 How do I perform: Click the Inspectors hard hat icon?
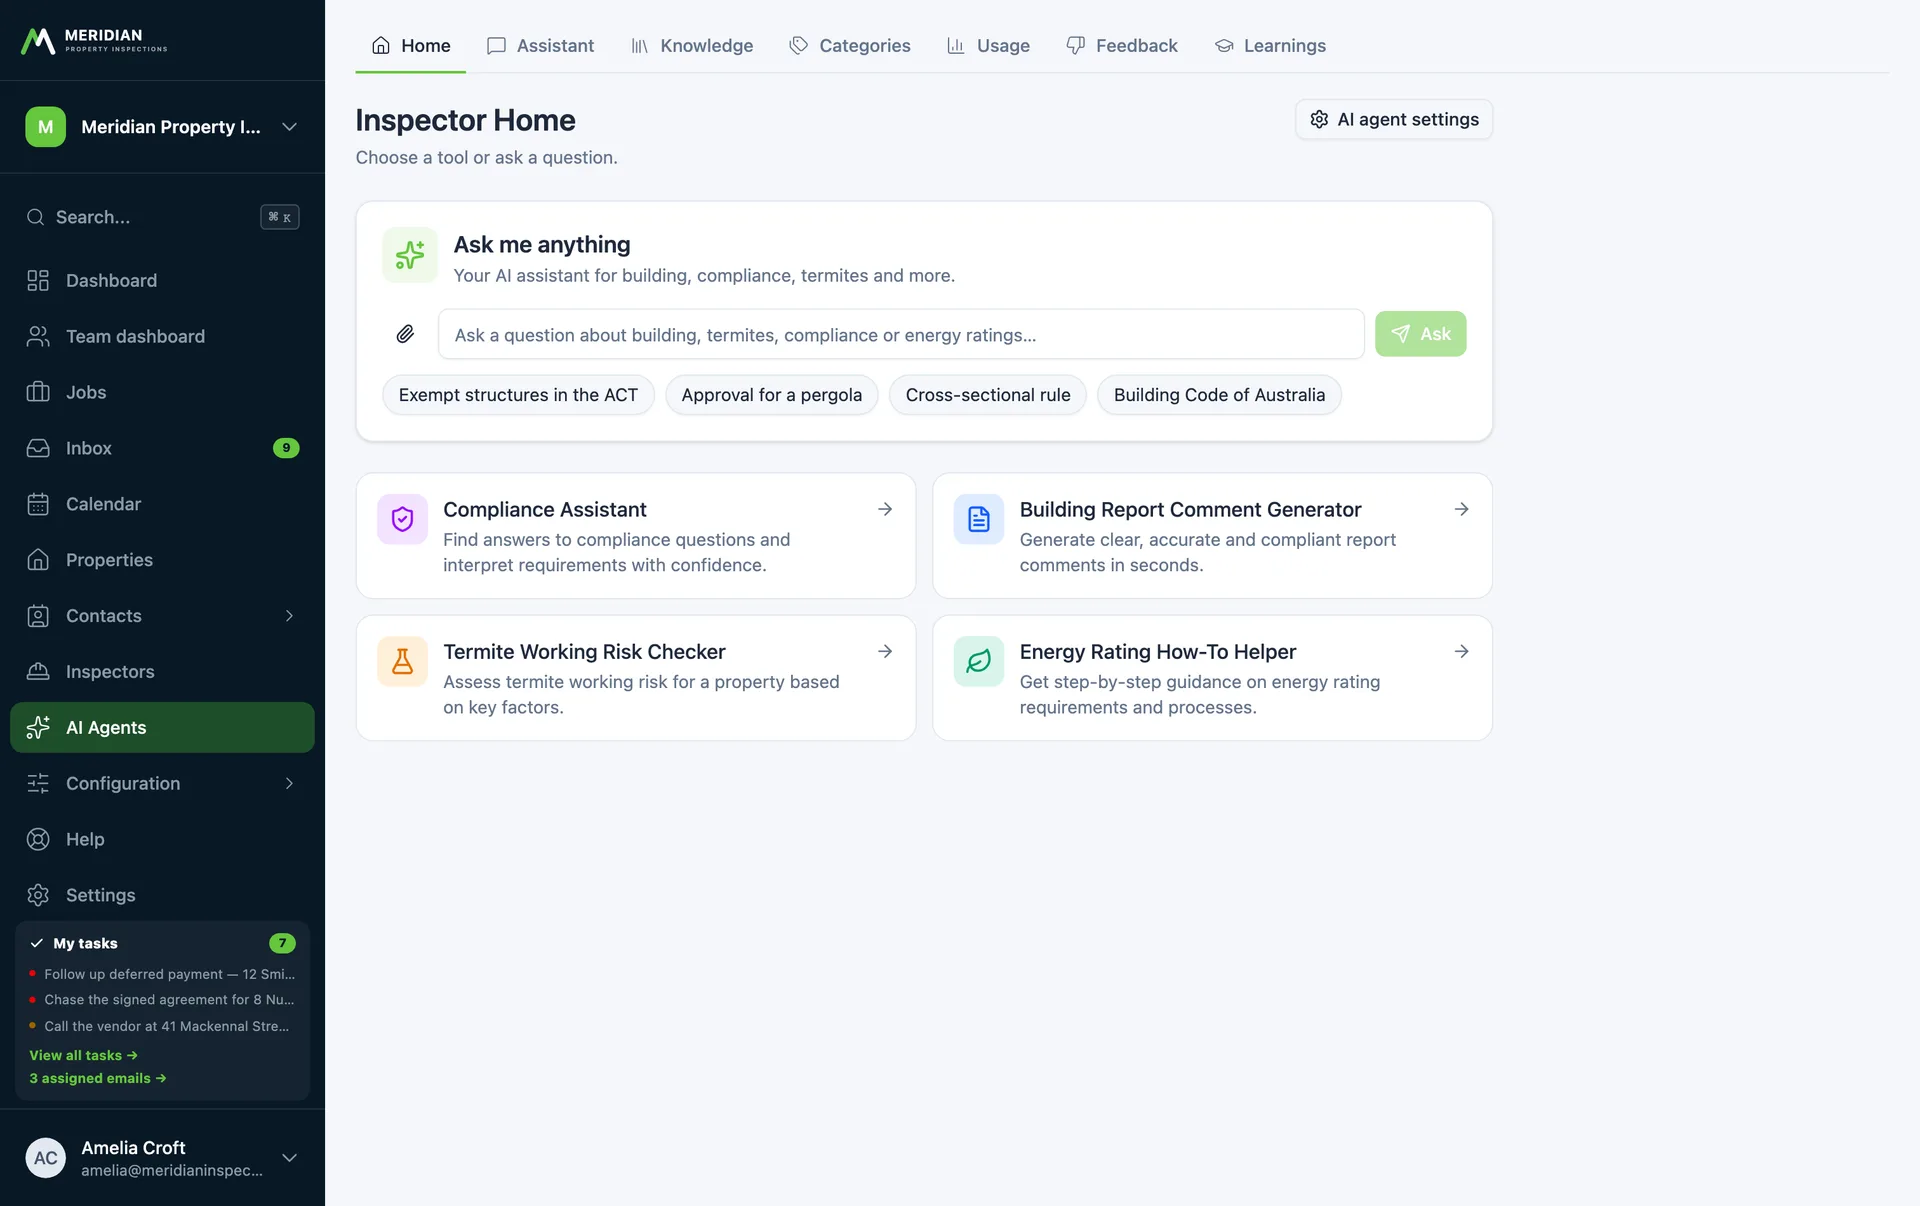click(38, 672)
